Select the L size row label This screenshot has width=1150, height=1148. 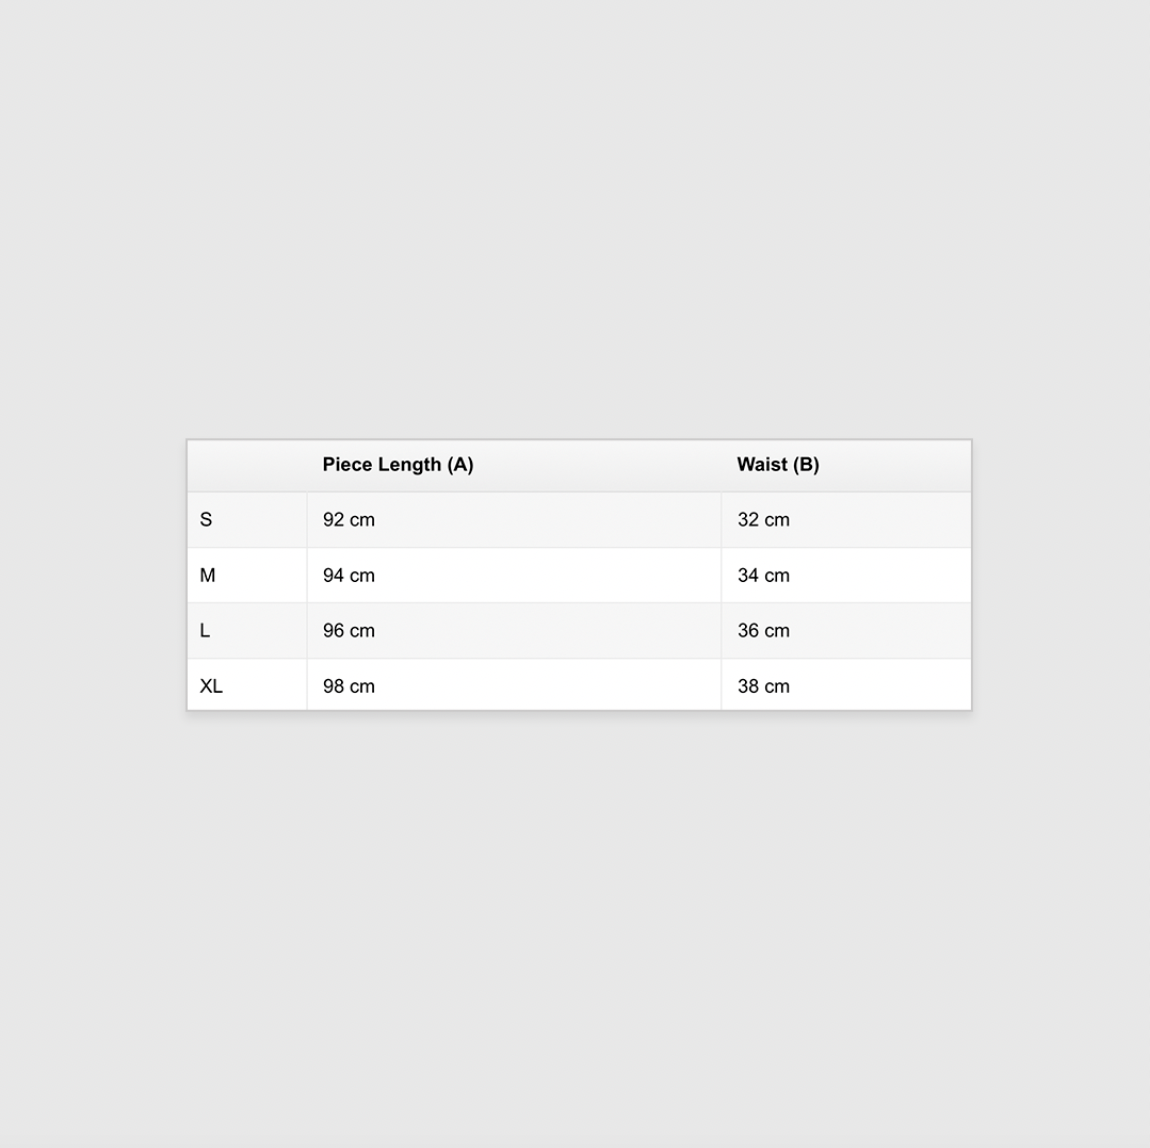205,631
